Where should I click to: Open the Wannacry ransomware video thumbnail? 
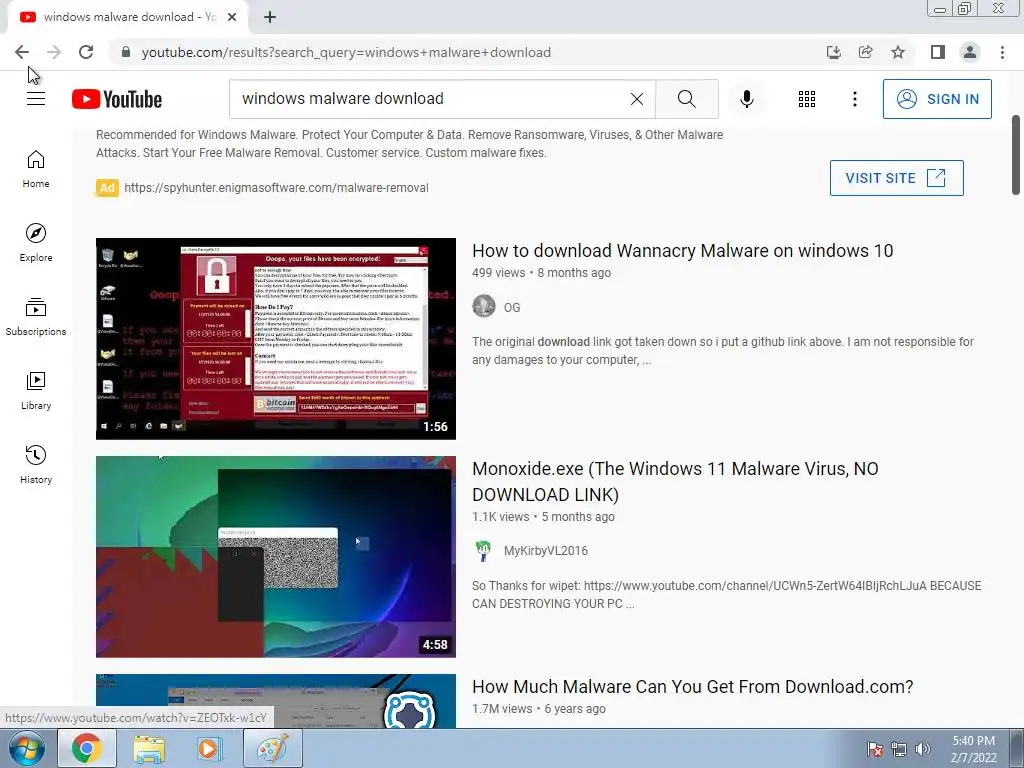276,338
